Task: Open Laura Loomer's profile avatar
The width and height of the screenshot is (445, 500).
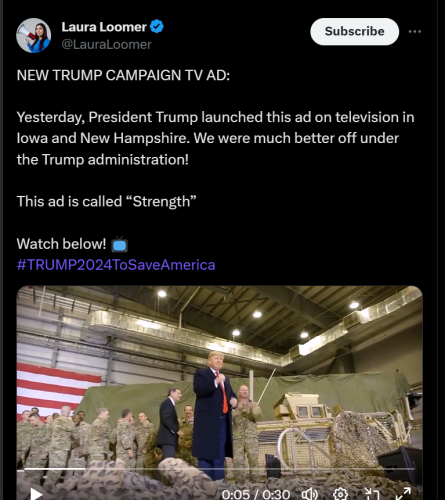Action: (x=34, y=35)
